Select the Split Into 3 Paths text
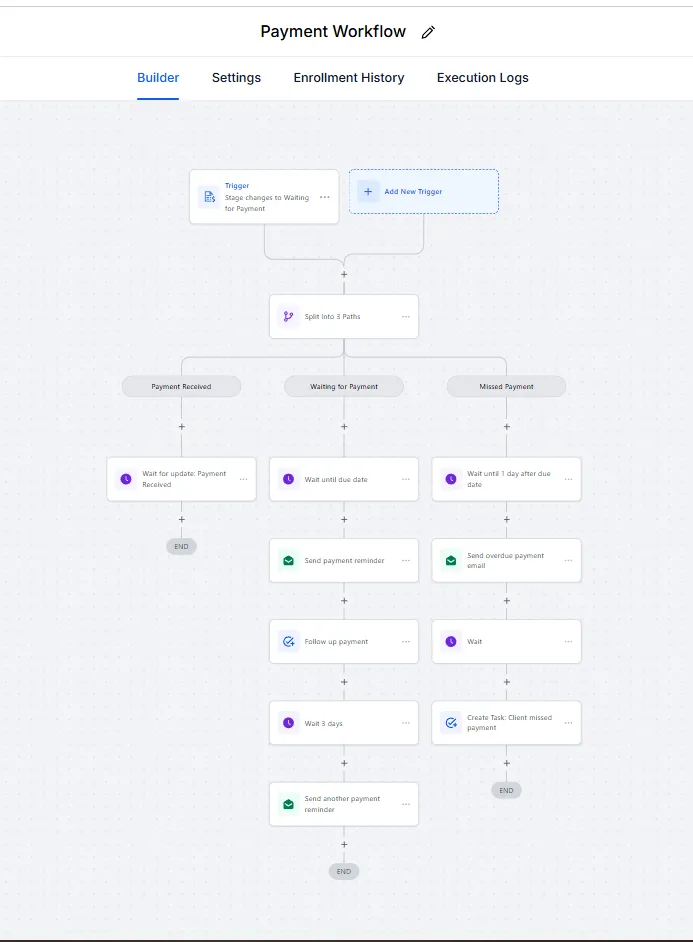 332,317
